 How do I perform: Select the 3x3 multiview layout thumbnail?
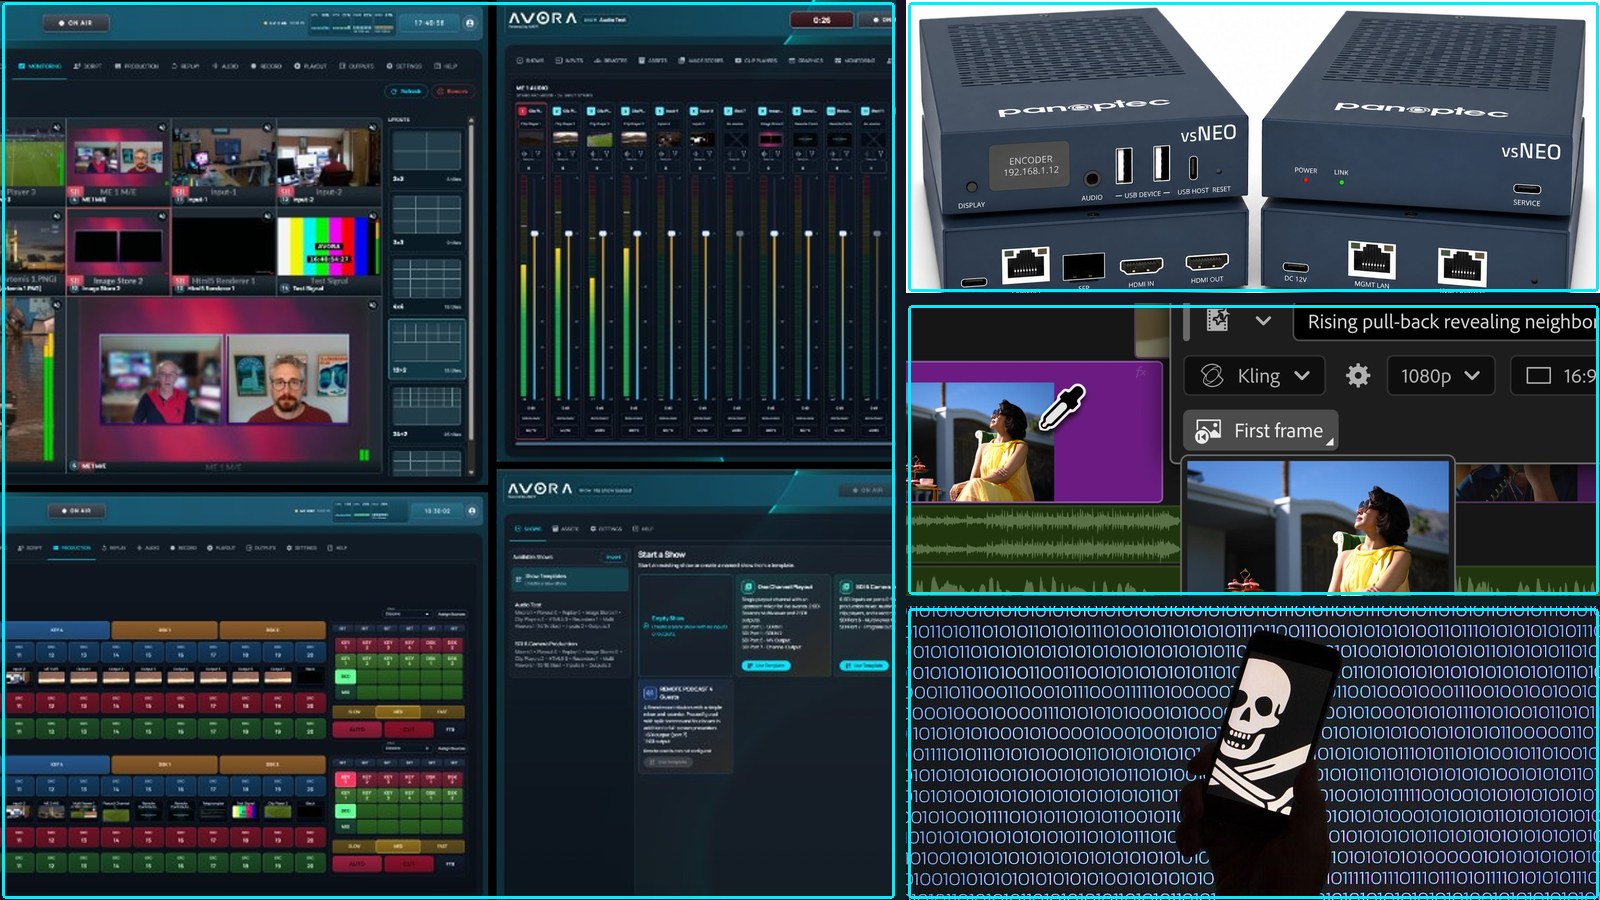tap(426, 214)
